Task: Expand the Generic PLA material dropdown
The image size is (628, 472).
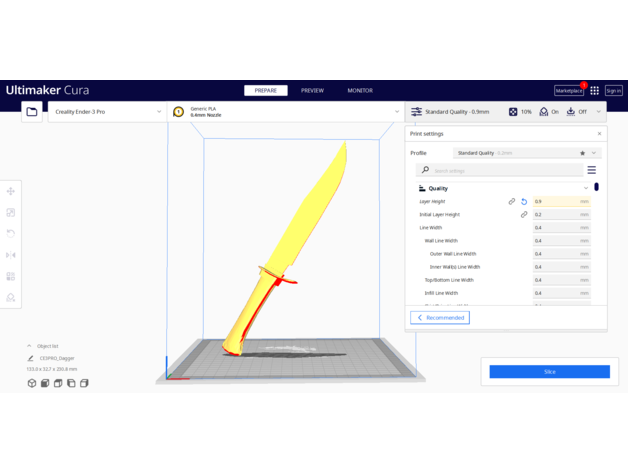Action: pos(272,112)
